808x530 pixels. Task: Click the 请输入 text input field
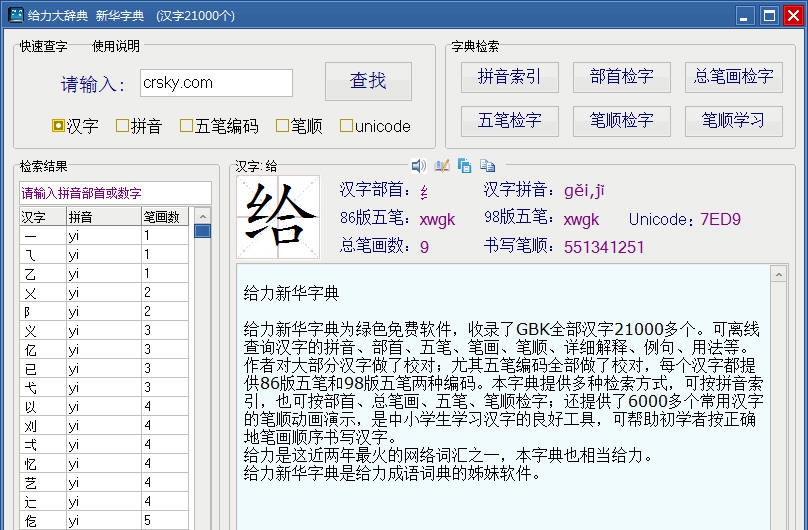pos(215,83)
